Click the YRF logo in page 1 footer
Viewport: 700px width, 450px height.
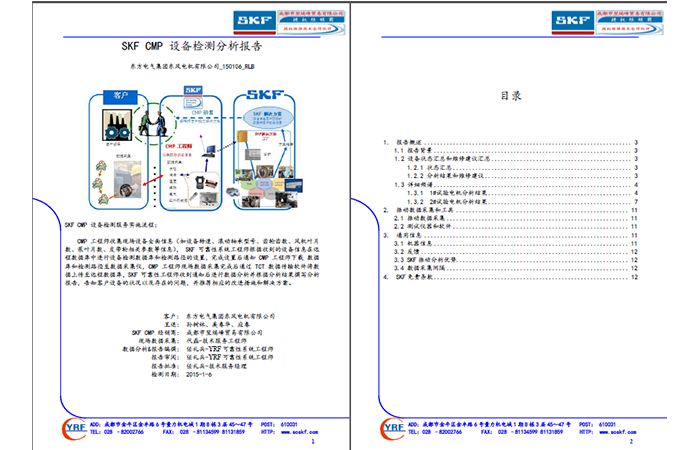pos(74,429)
